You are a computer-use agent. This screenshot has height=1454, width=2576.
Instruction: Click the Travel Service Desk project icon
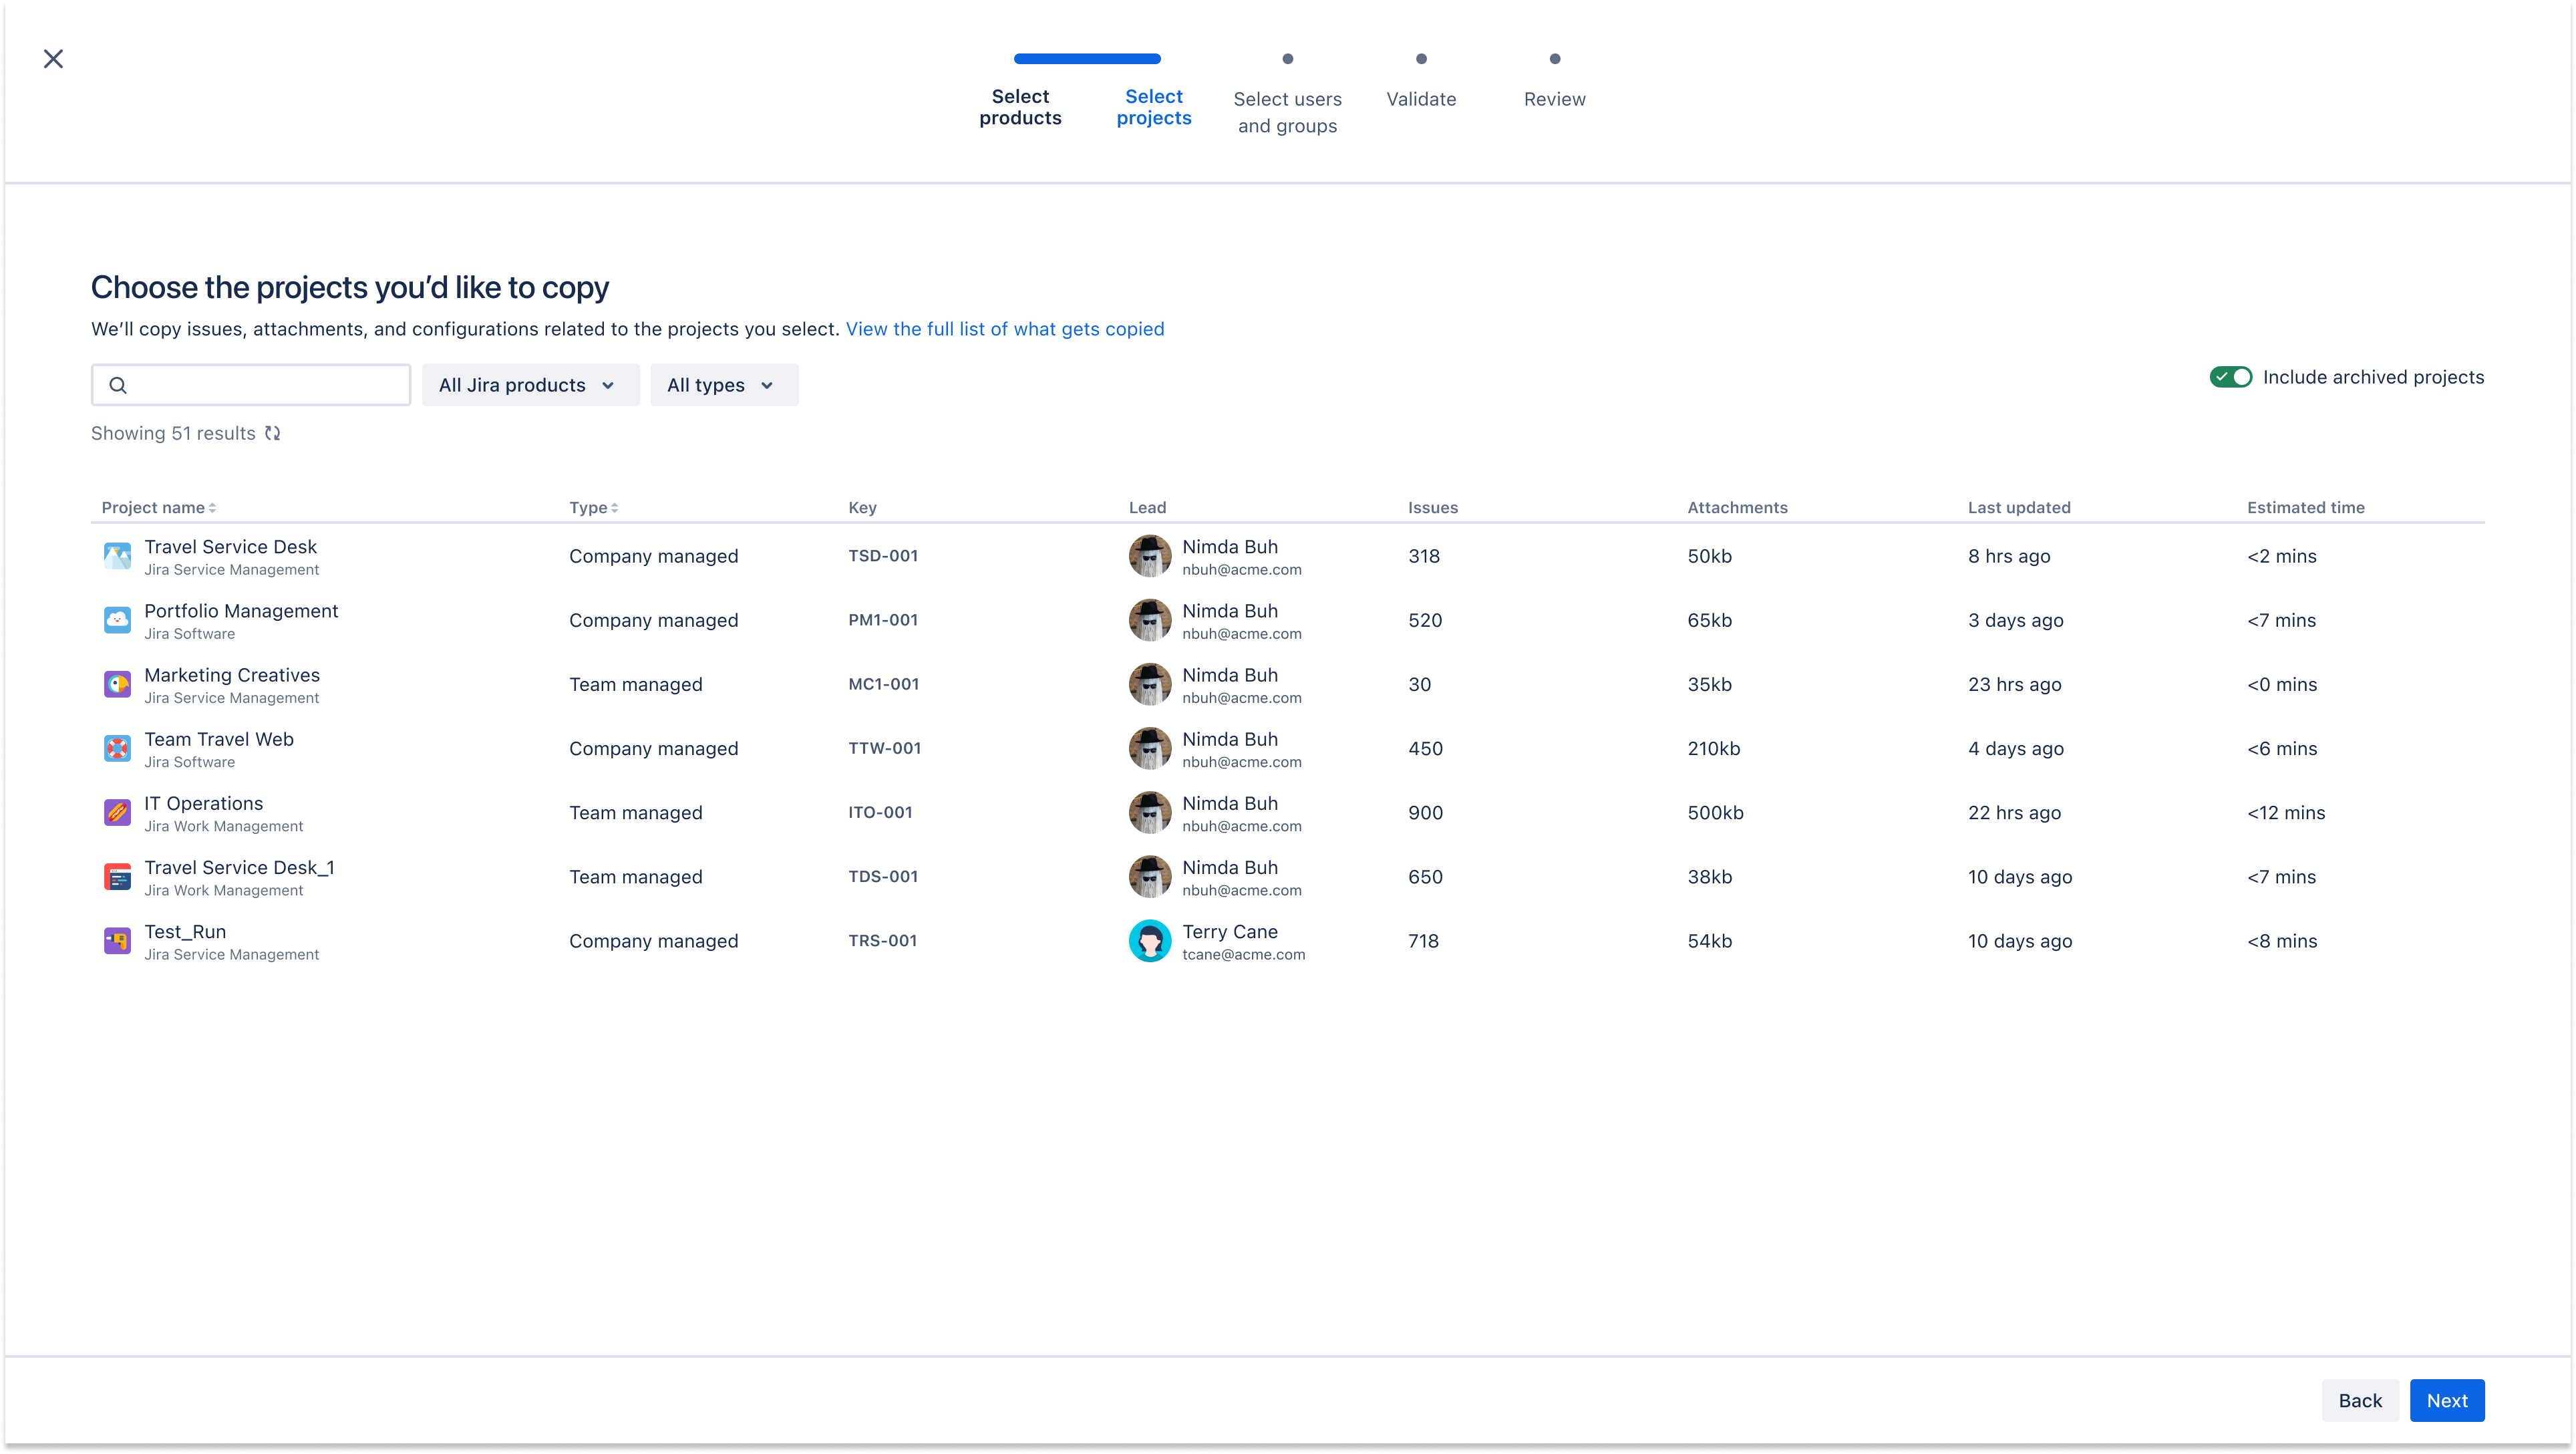tap(118, 556)
